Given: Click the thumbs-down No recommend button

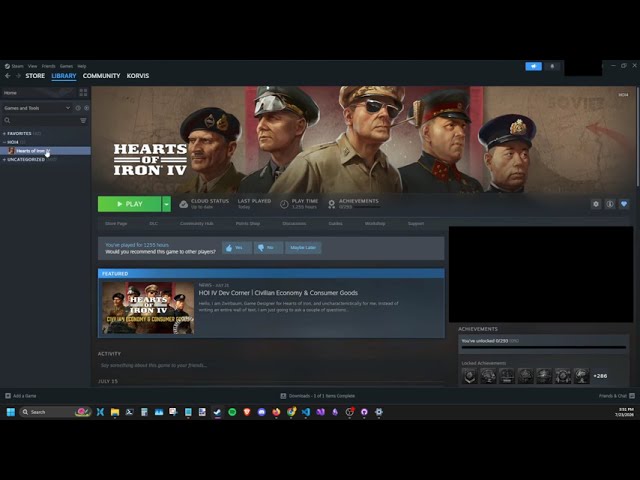Looking at the screenshot, I should [268, 248].
